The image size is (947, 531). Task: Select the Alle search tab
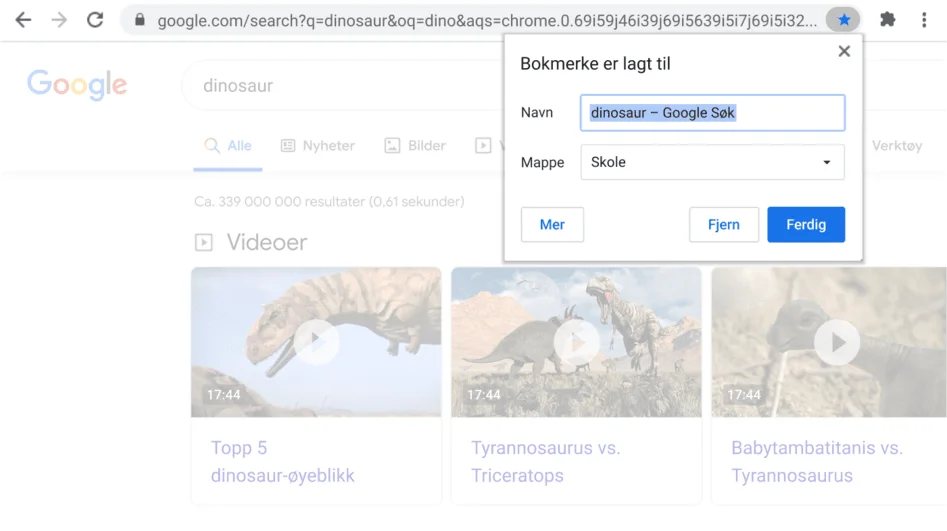(x=228, y=146)
